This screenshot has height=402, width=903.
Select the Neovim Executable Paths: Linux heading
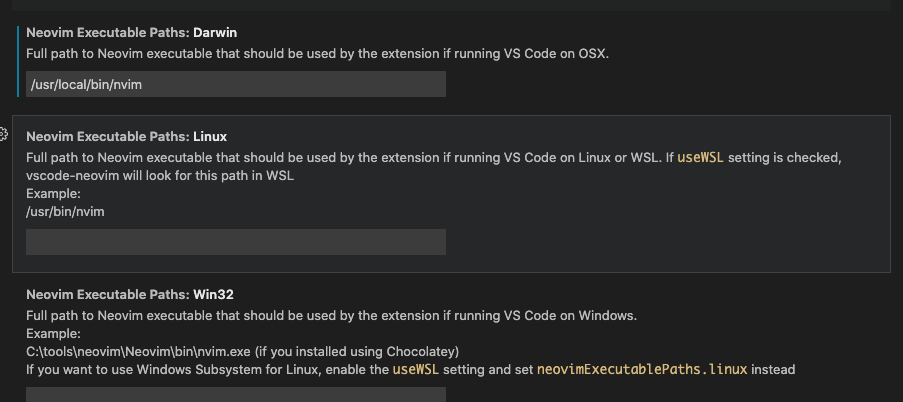tap(127, 137)
